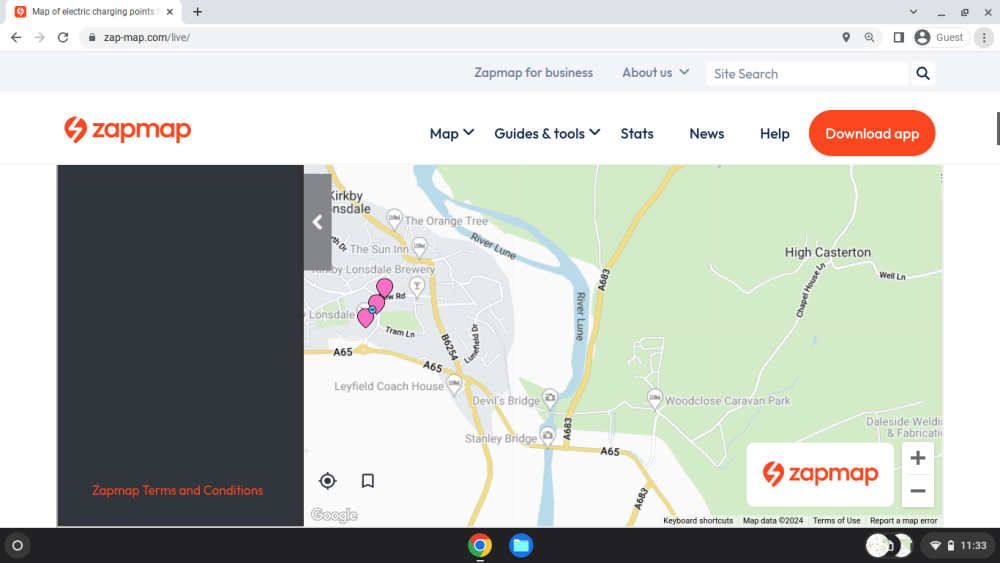The width and height of the screenshot is (1000, 563).
Task: Click the Devil's Bridge camera pin
Action: click(x=550, y=398)
